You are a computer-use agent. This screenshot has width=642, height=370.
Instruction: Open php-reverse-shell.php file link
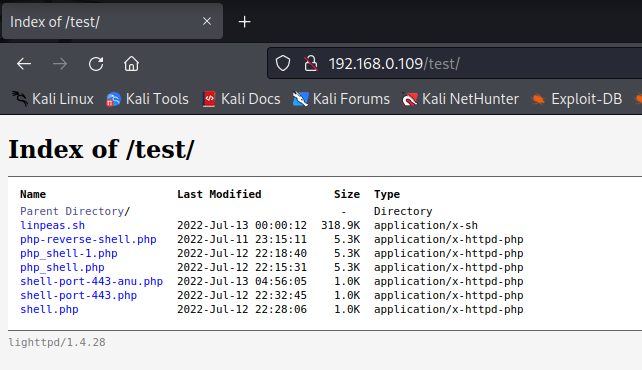coord(88,239)
